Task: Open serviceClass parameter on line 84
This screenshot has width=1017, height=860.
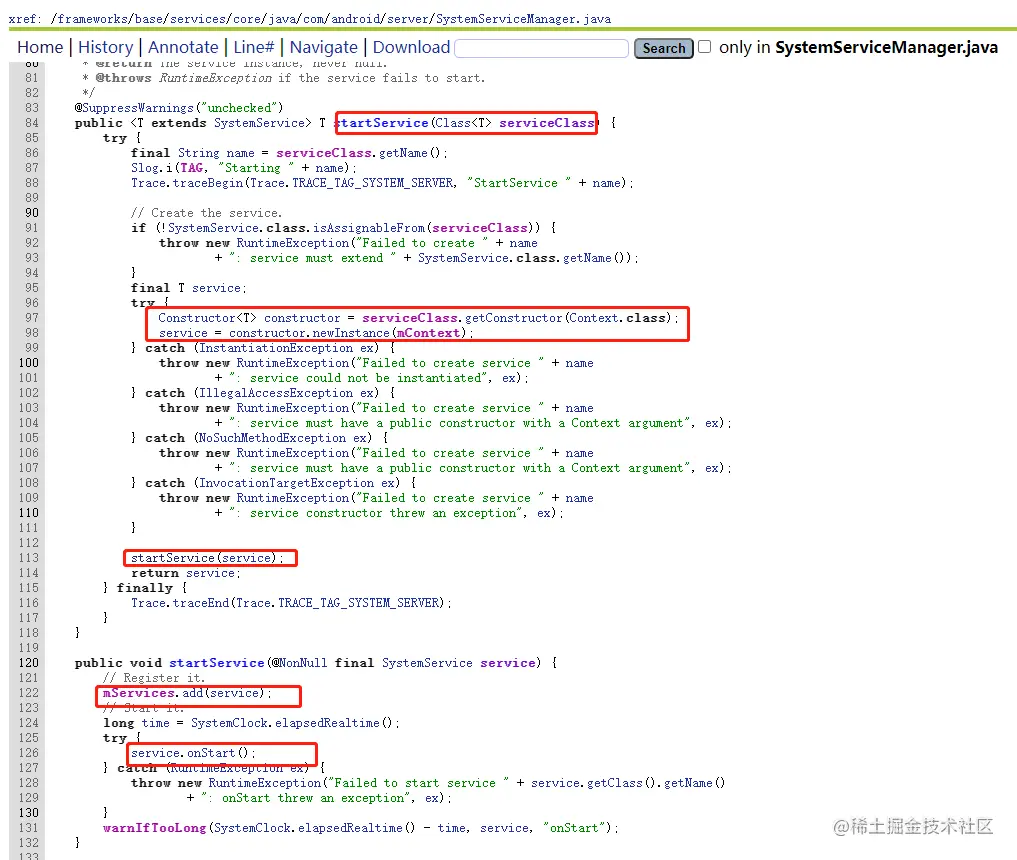Action: click(x=547, y=123)
